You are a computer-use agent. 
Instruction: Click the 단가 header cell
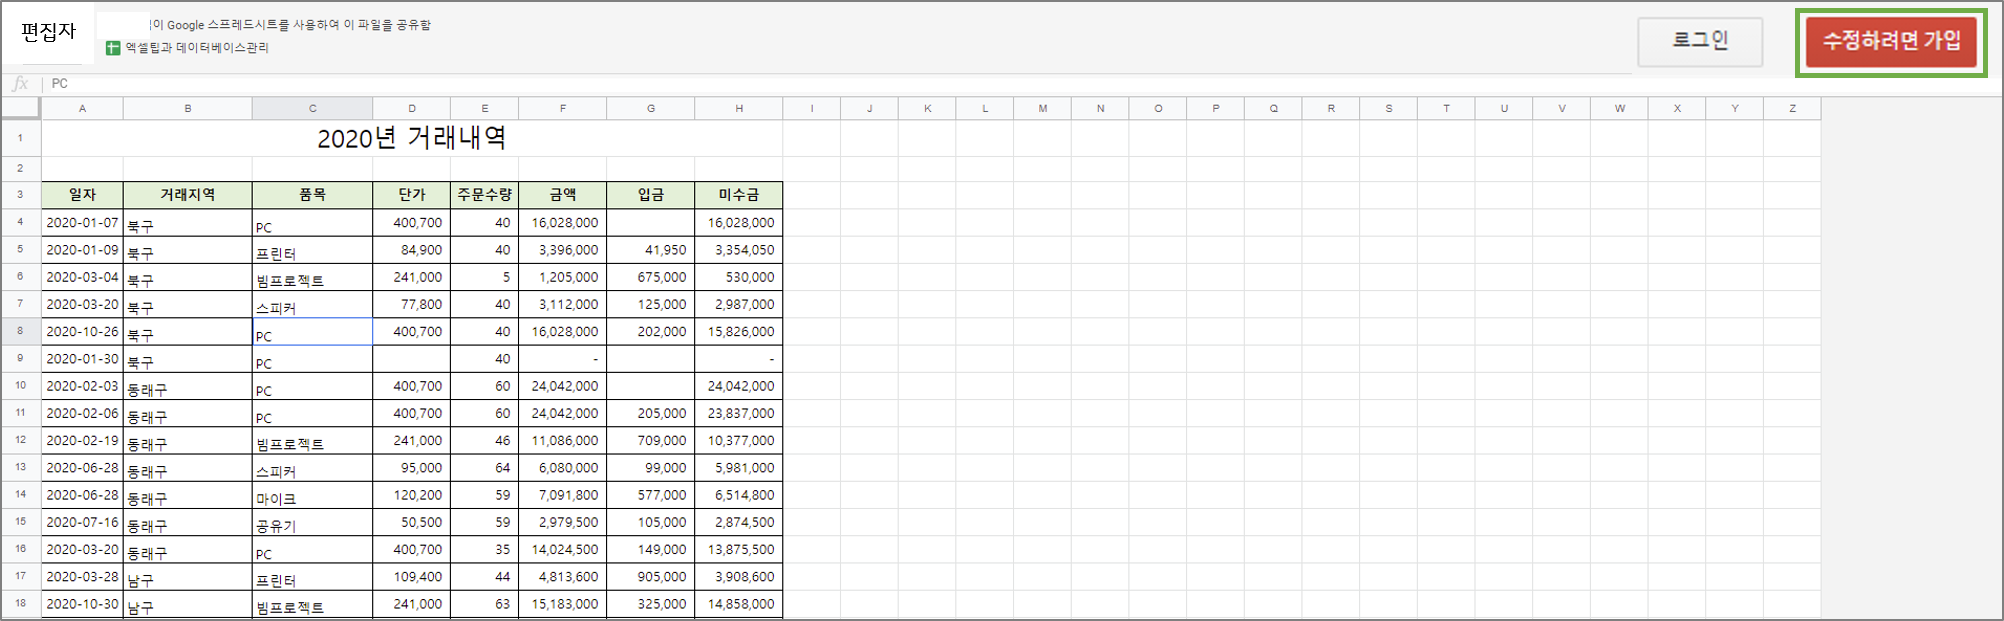411,195
